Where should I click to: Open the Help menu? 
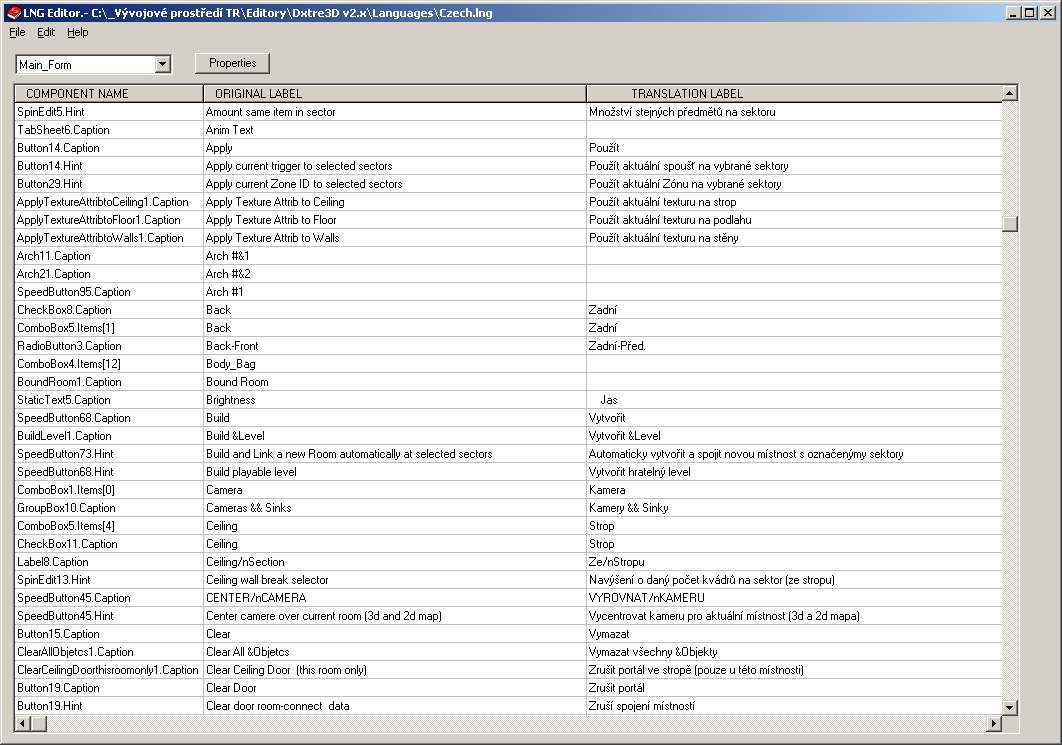pos(77,32)
